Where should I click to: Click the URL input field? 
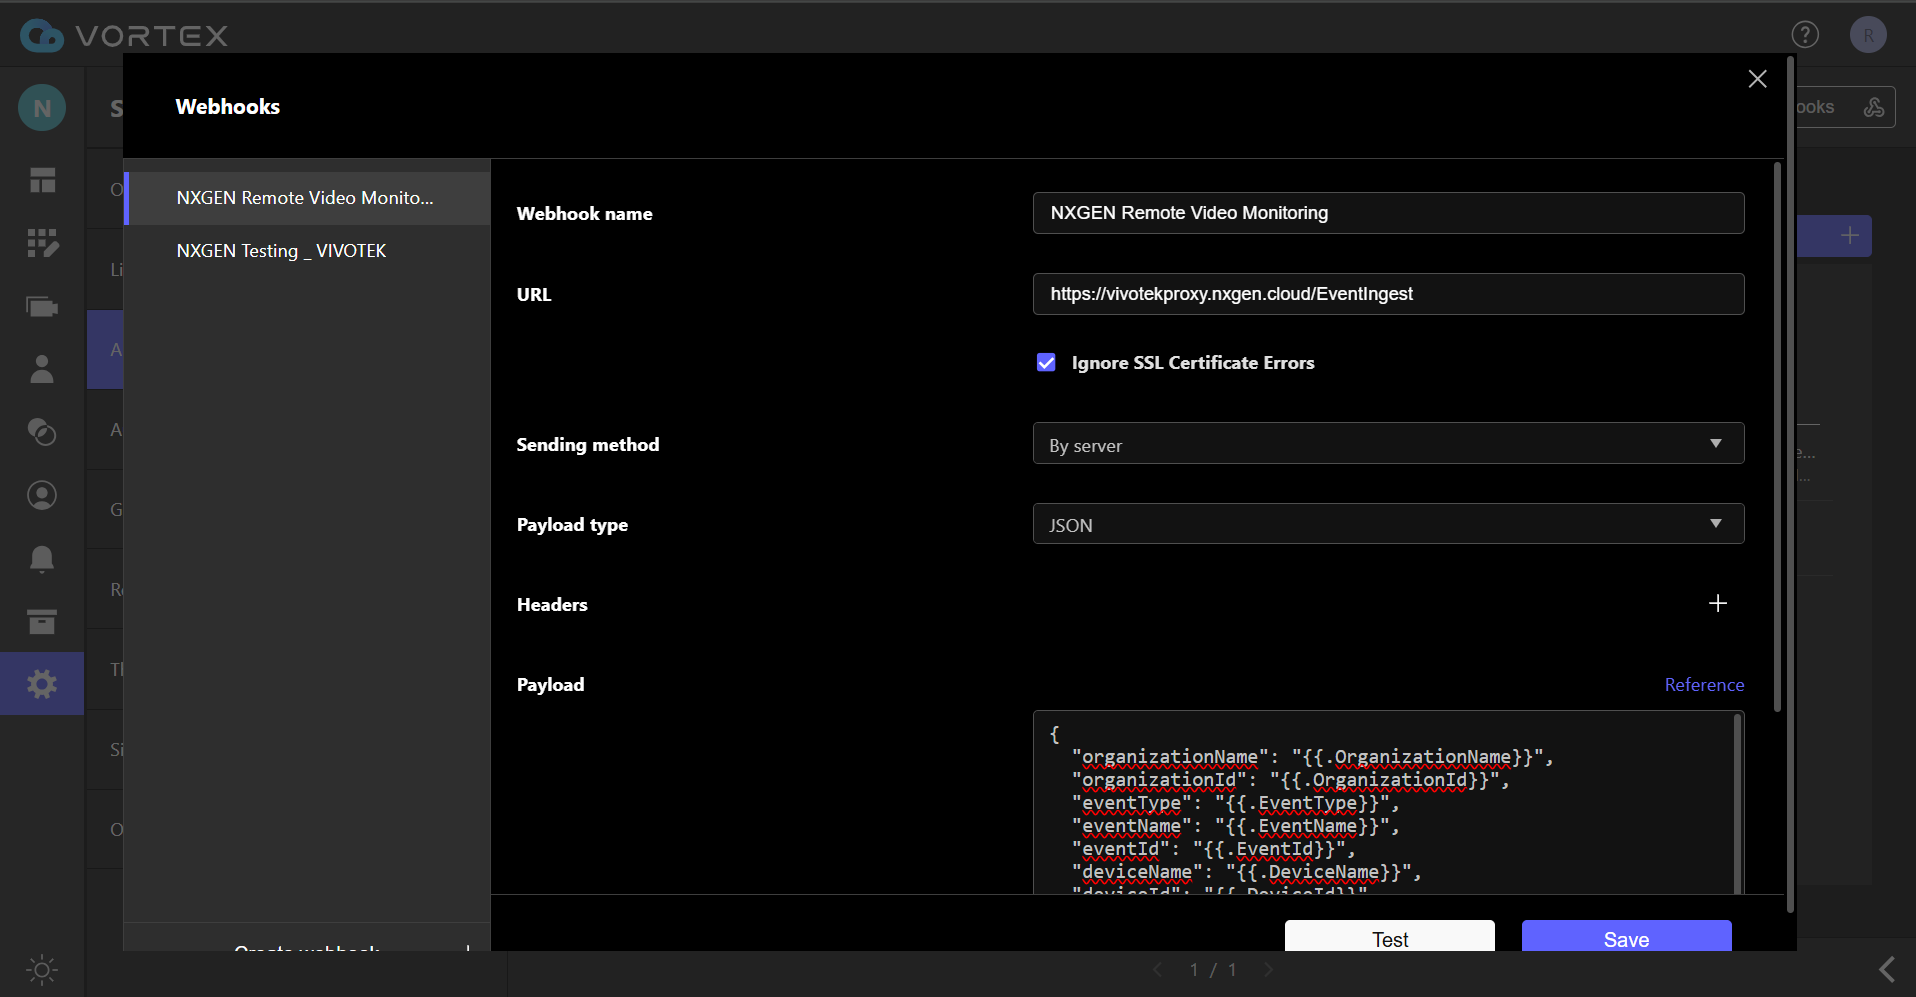click(1387, 294)
